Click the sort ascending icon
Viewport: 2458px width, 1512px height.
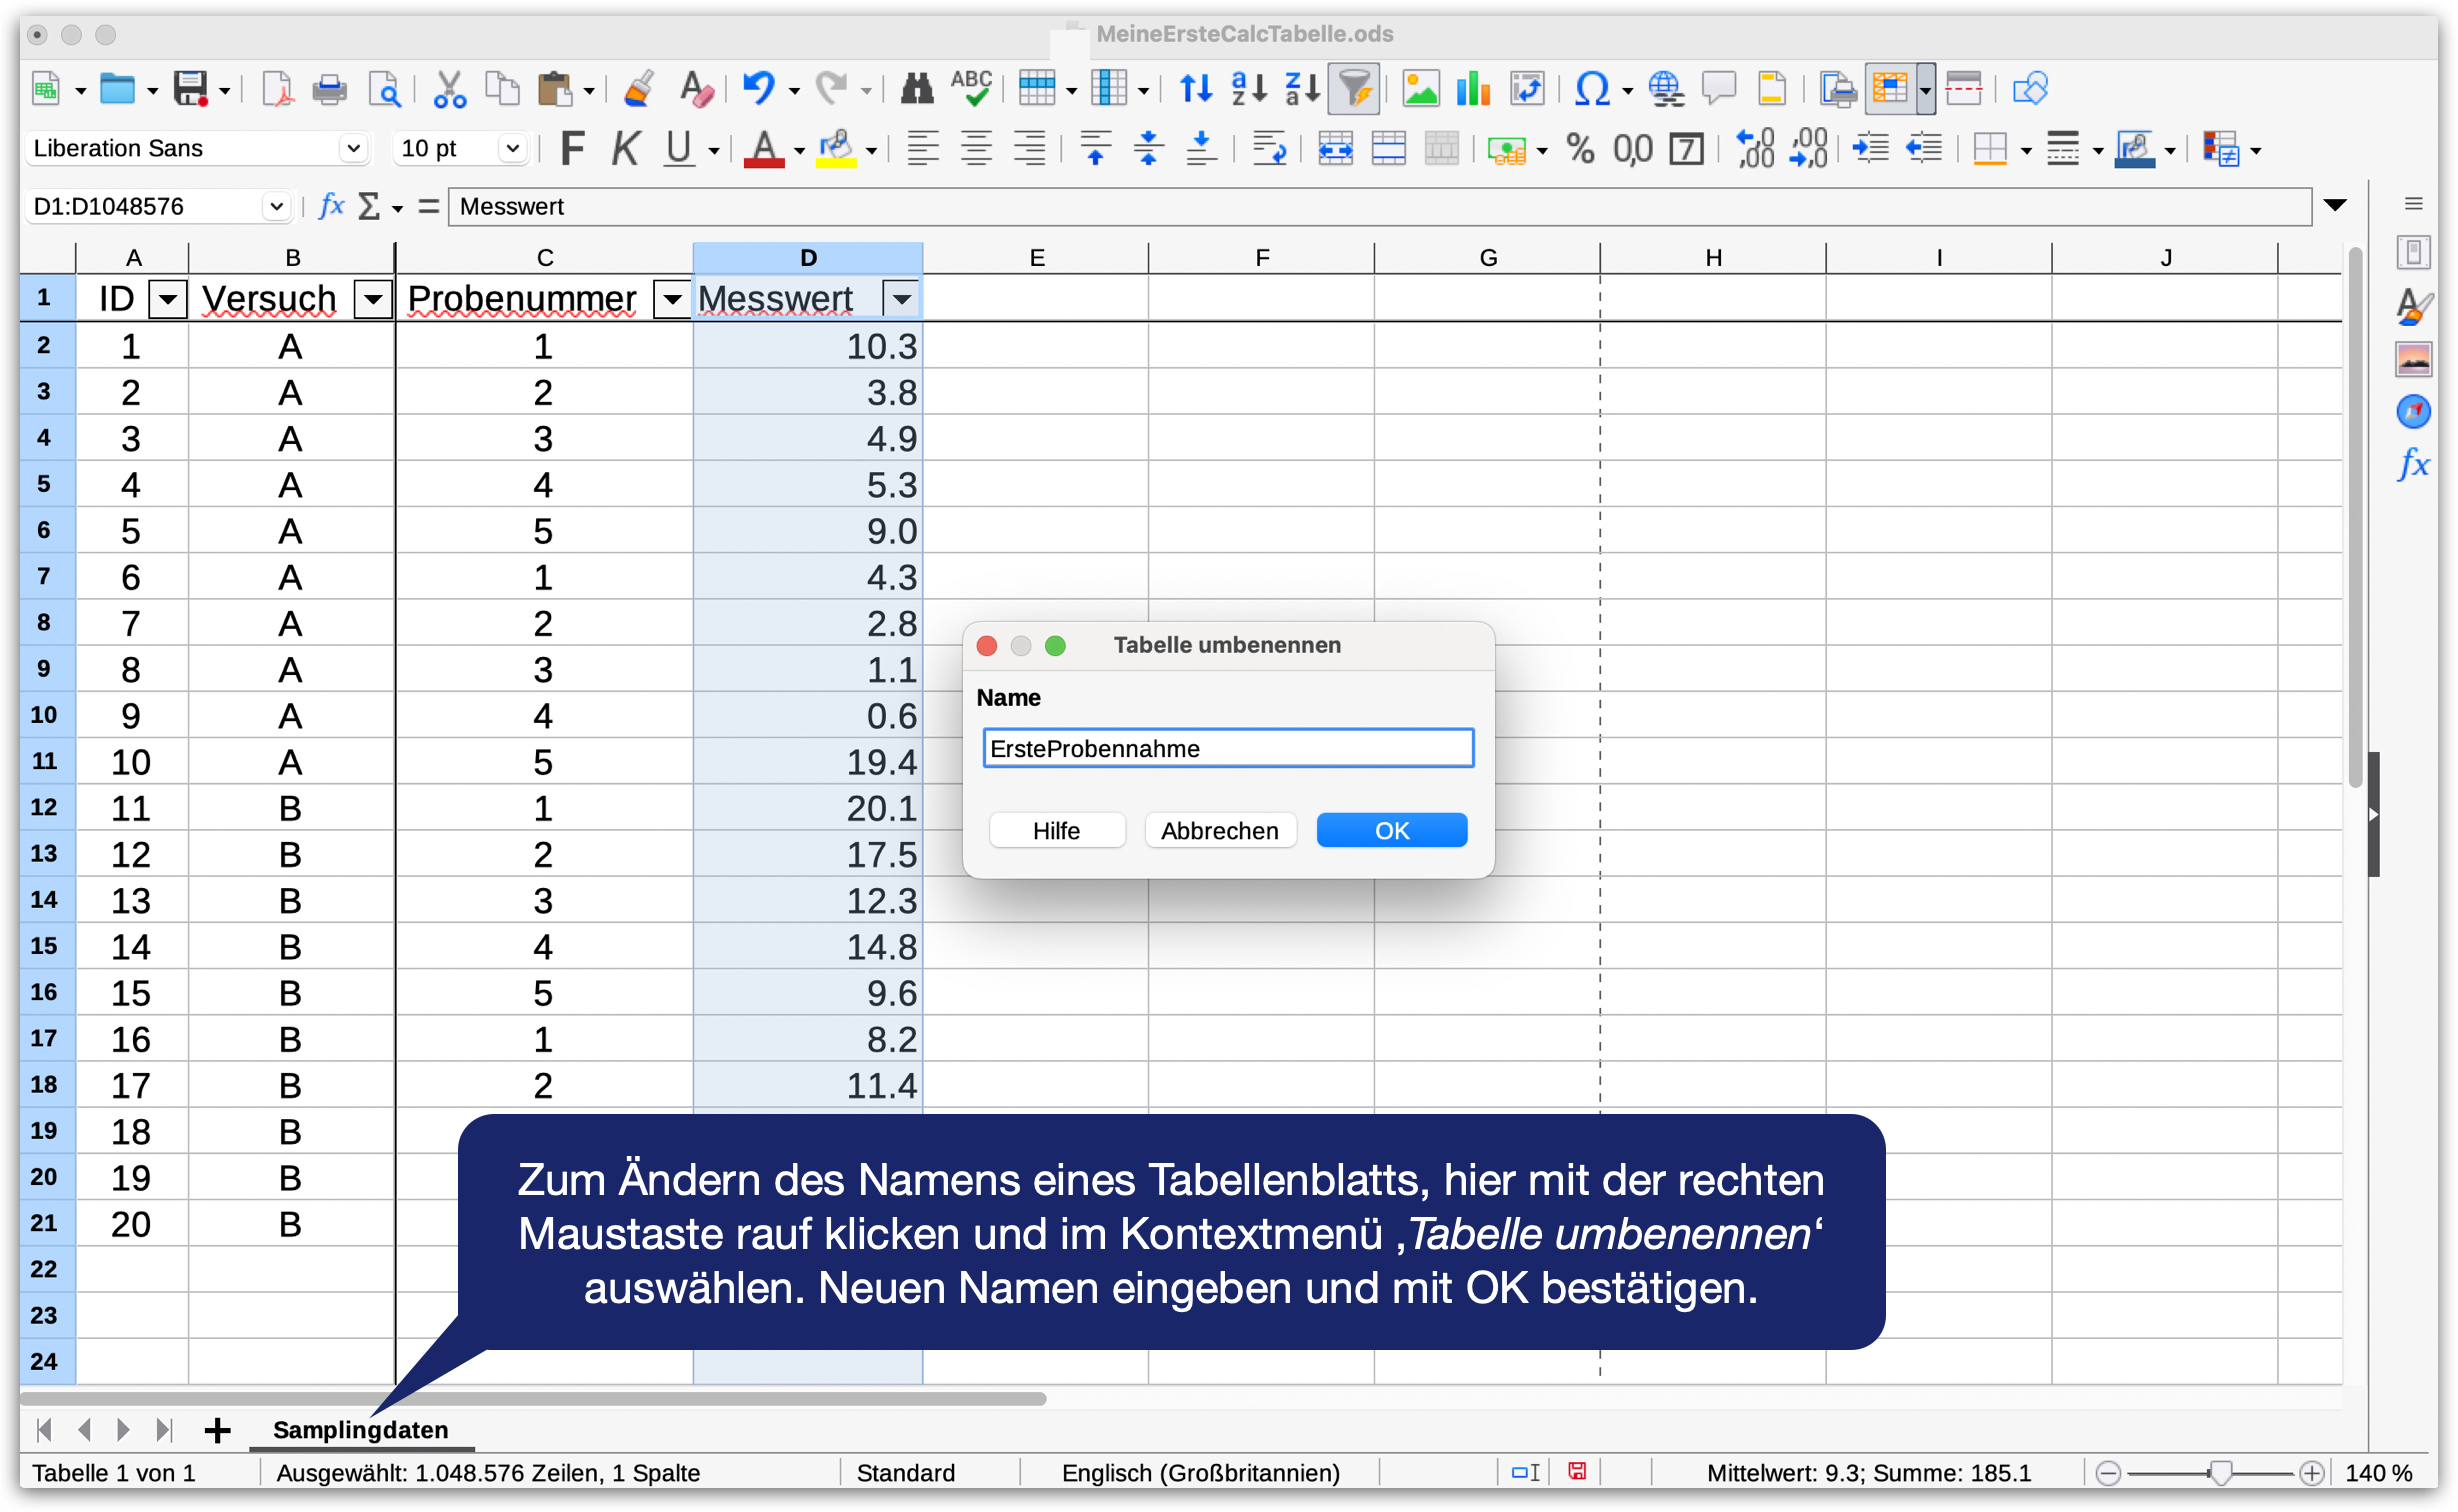click(1248, 90)
